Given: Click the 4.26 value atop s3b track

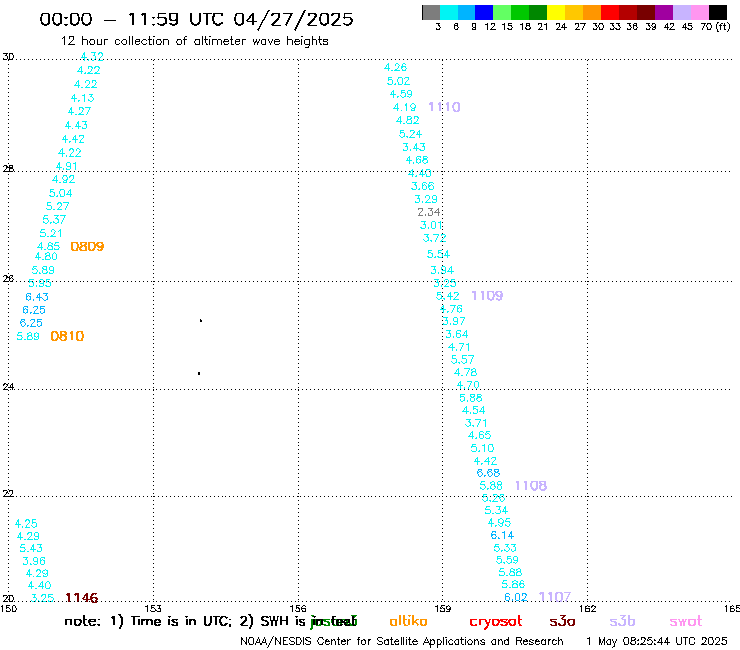Looking at the screenshot, I should 395,68.
